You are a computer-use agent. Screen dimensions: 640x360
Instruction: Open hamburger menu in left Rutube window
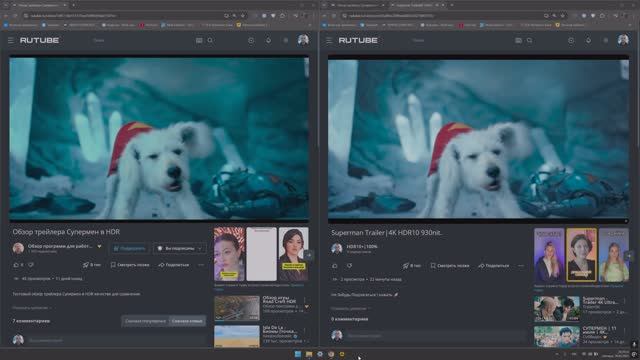[x=11, y=40]
